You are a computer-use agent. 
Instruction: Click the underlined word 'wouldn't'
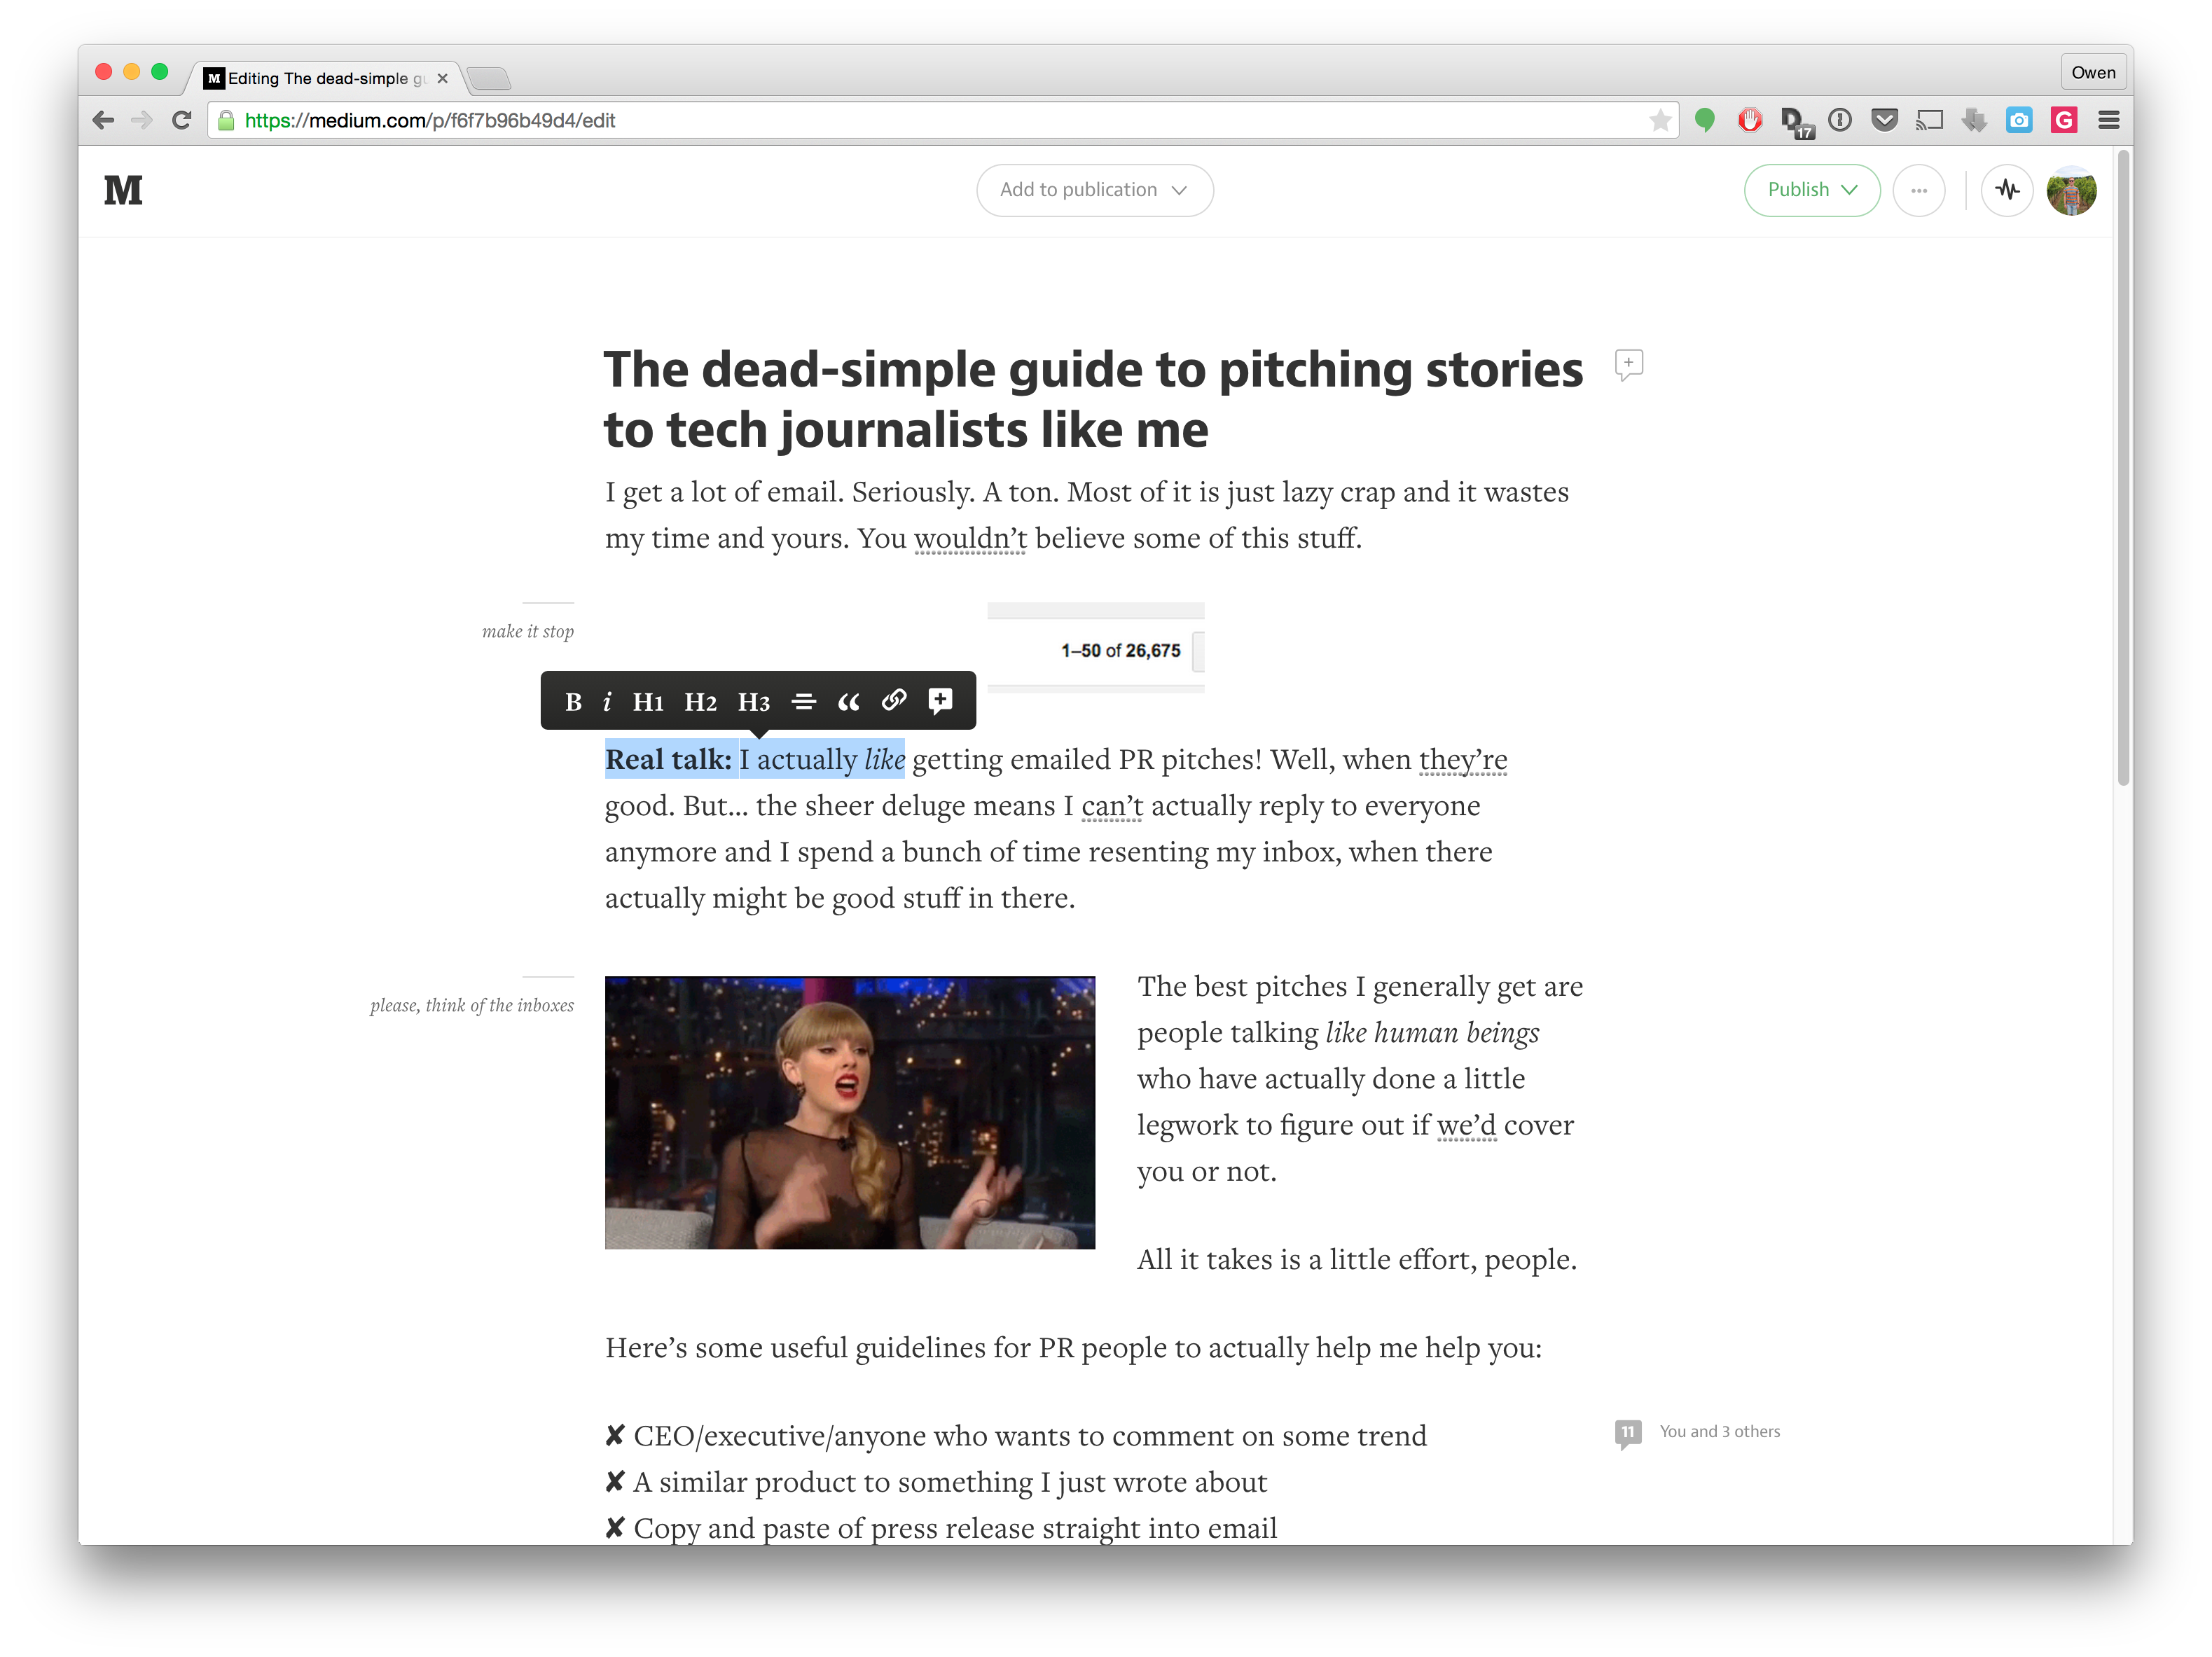pyautogui.click(x=970, y=538)
